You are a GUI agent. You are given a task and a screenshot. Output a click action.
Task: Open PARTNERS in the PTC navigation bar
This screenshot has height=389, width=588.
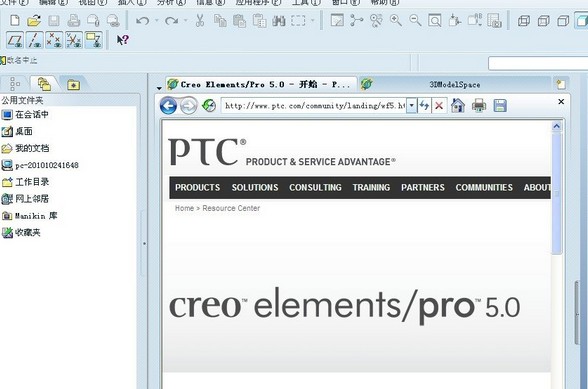pos(423,187)
